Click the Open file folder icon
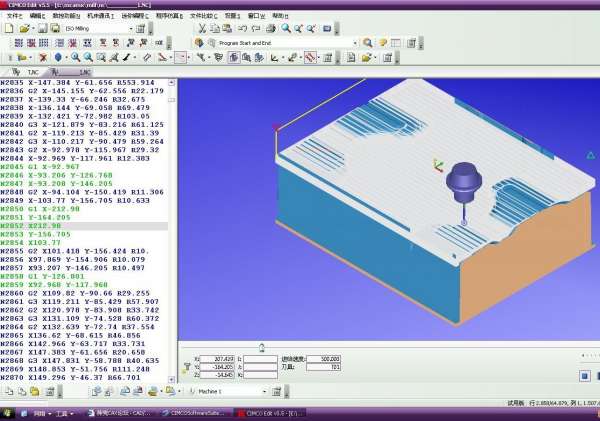 click(24, 28)
